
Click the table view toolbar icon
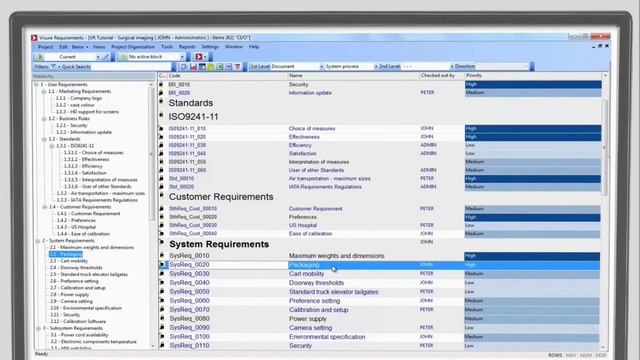point(202,67)
